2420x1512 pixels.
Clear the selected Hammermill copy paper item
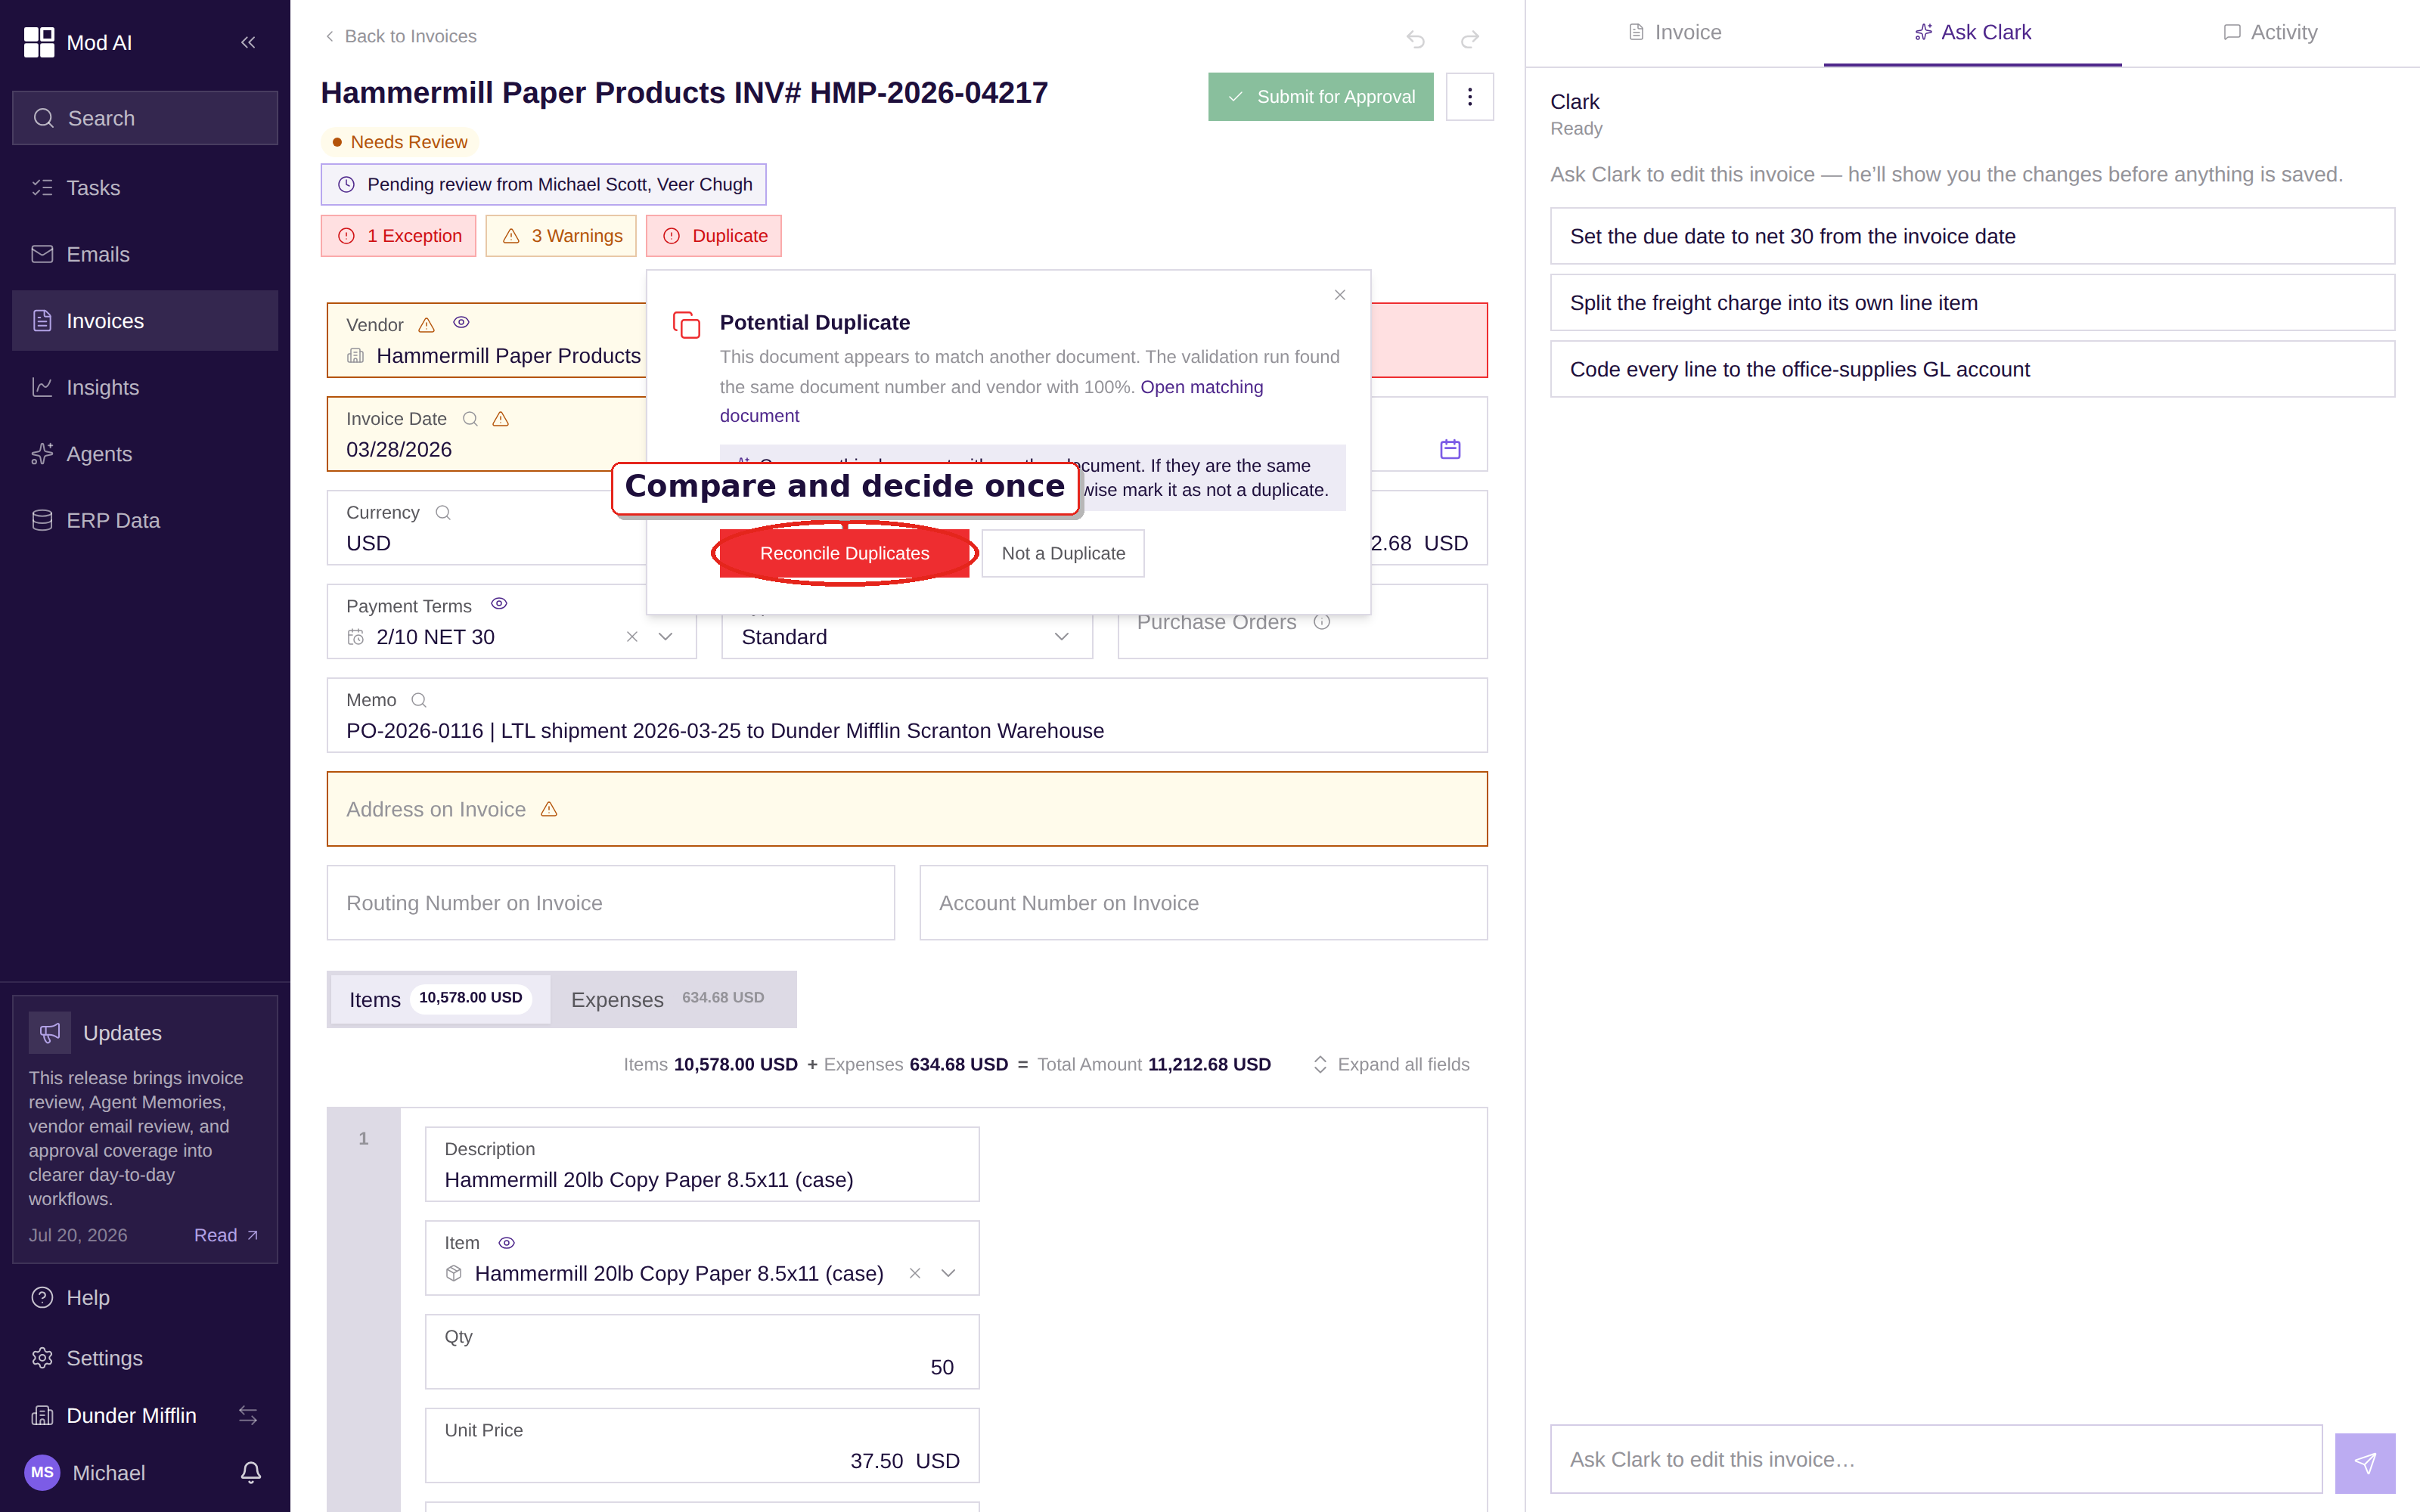point(915,1273)
